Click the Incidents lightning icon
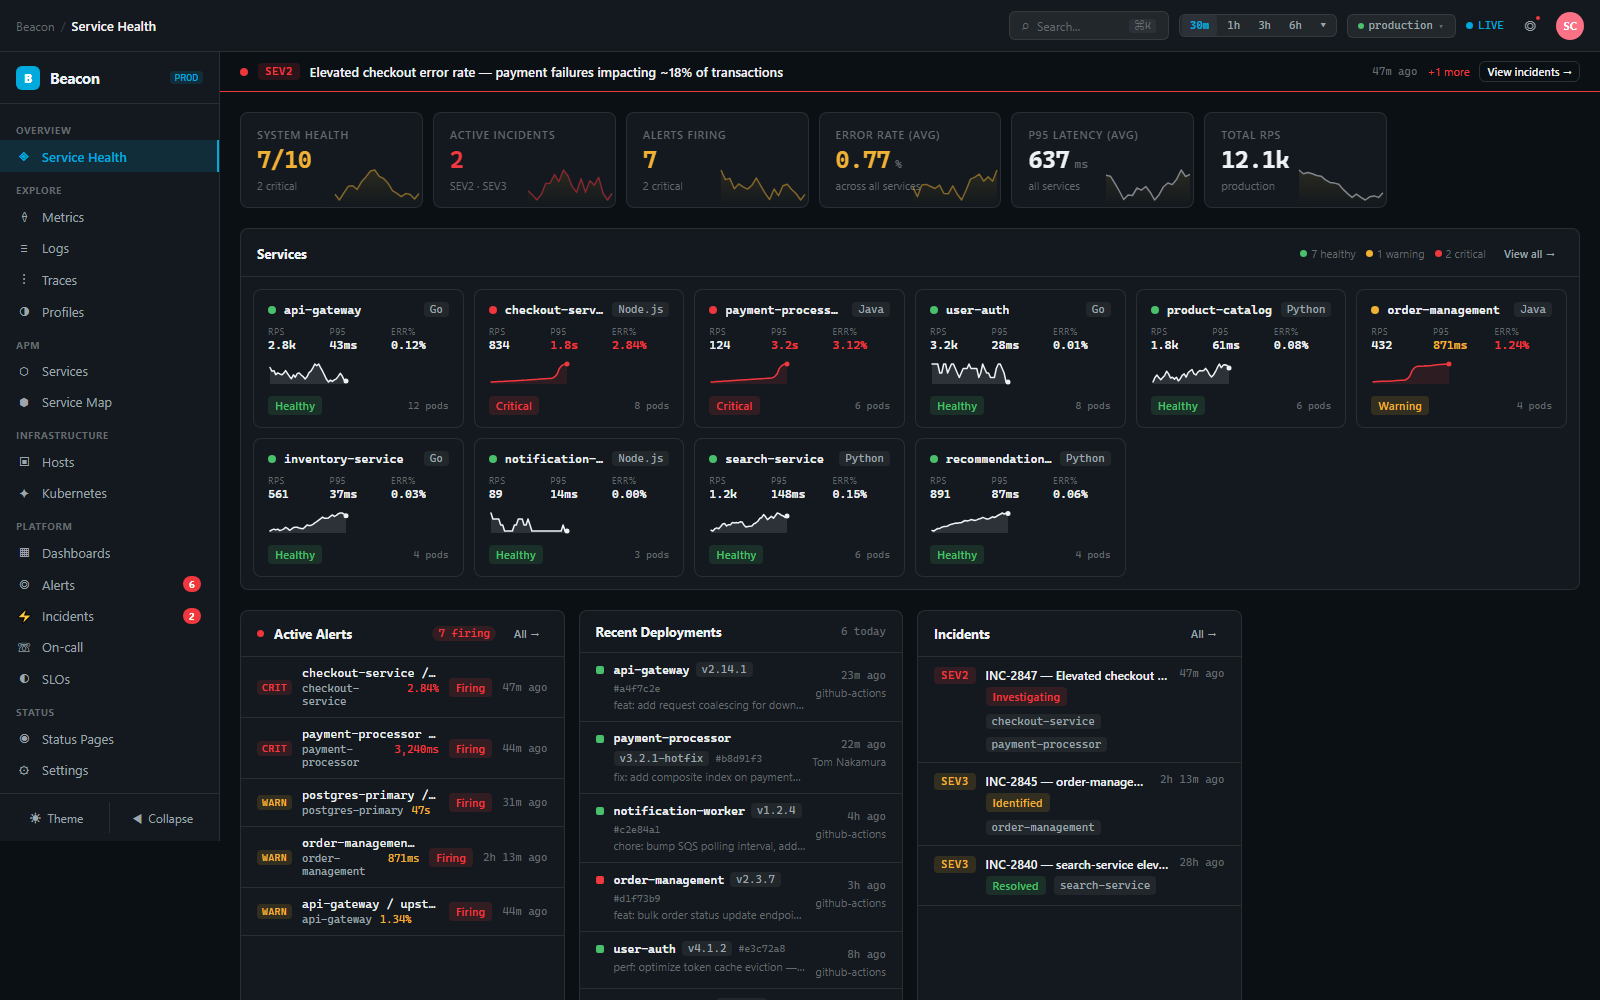 point(24,616)
